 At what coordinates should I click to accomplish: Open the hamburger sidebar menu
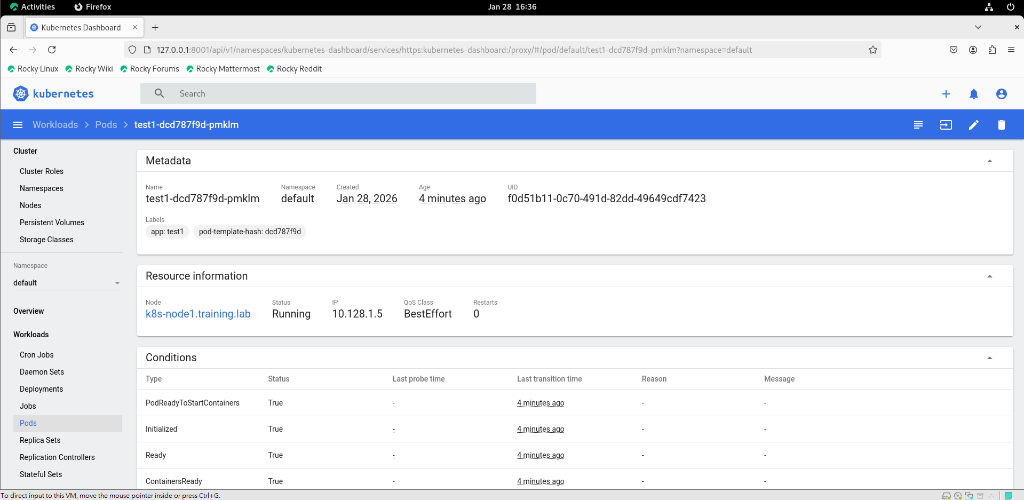(x=18, y=125)
